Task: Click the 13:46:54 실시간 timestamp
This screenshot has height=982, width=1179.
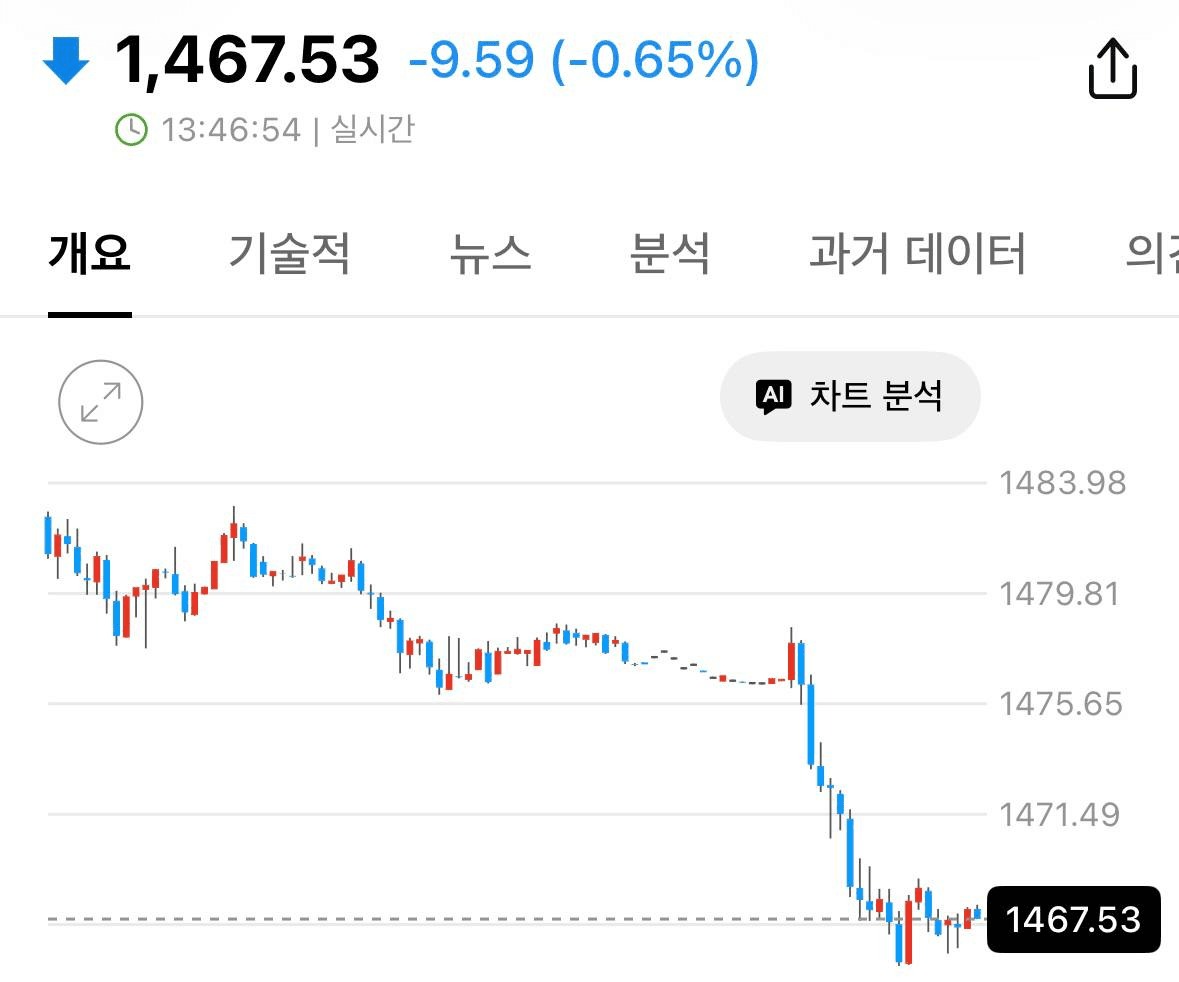Action: click(x=287, y=130)
